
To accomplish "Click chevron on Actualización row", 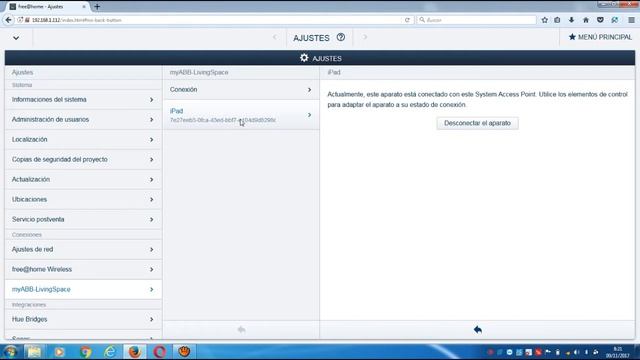I will (x=151, y=180).
